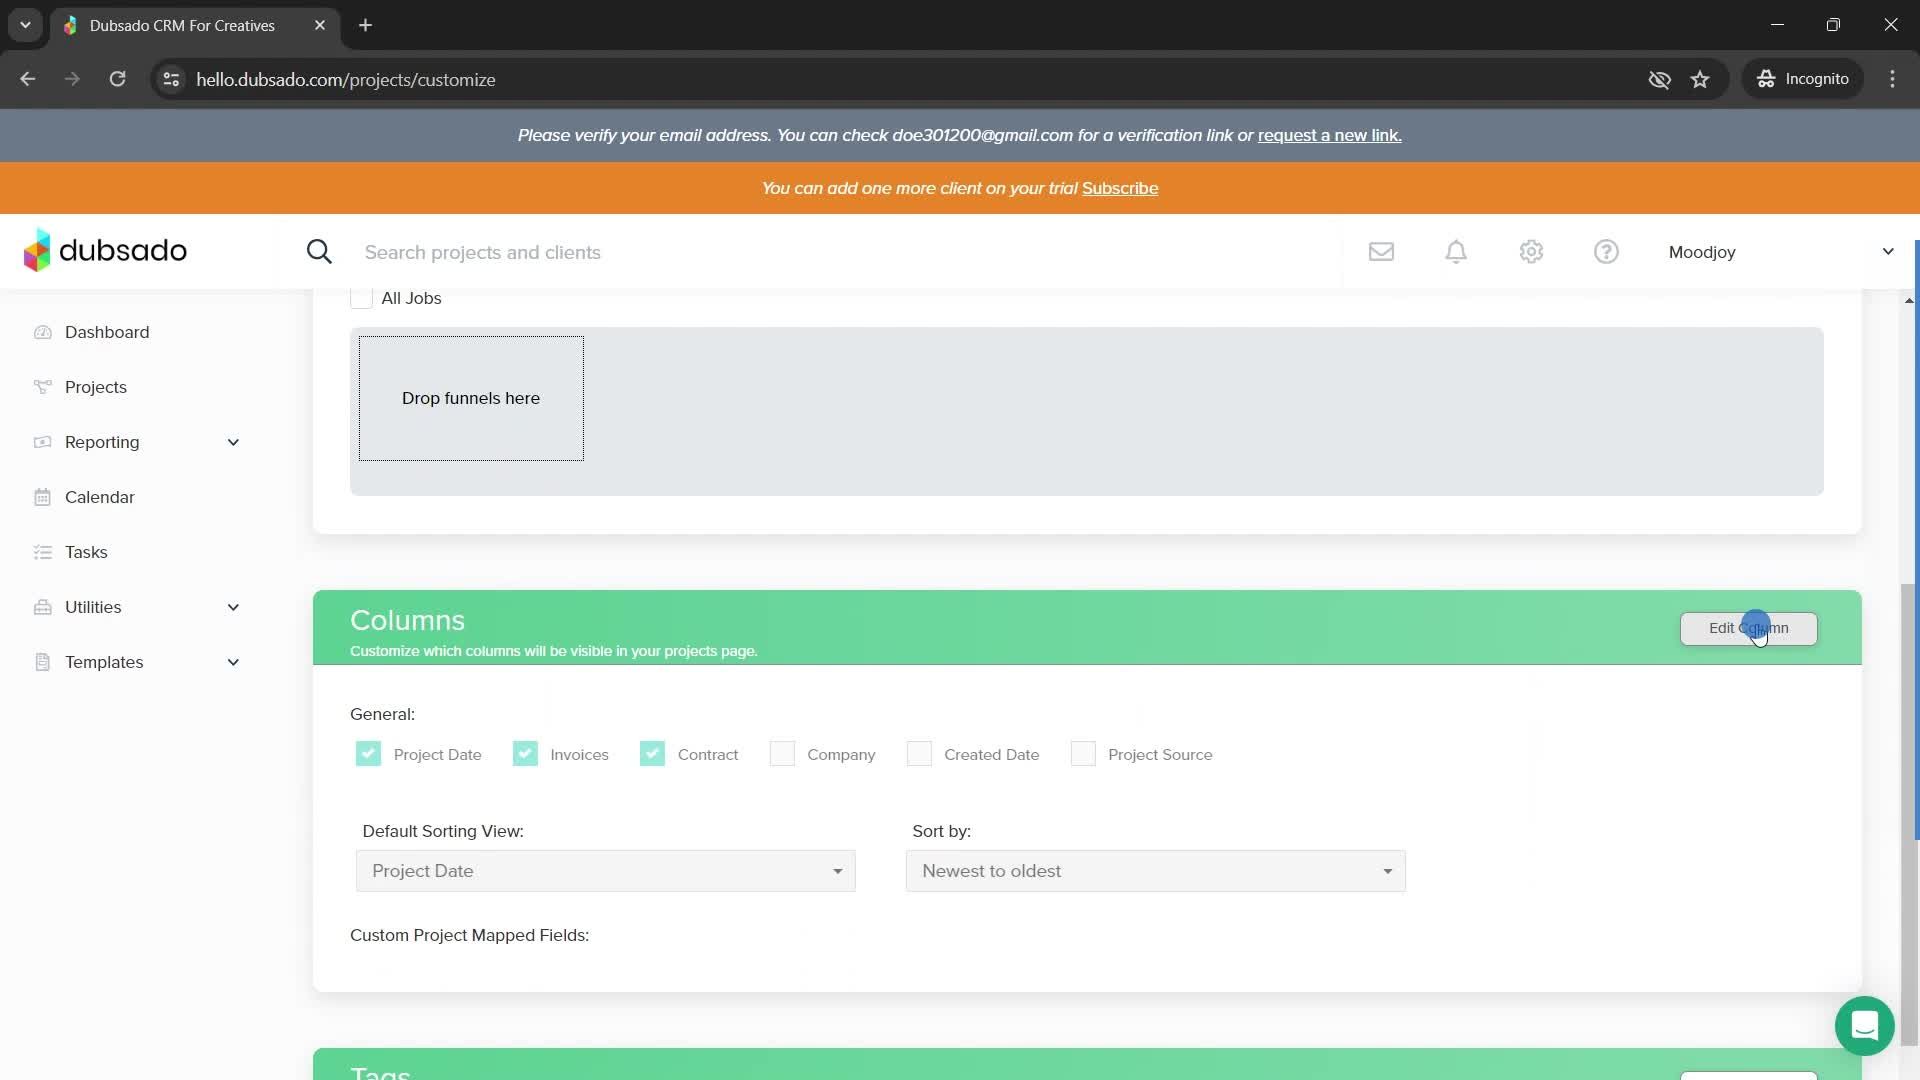Click the third-party cookies eye icon
Viewport: 1920px width, 1080px height.
[x=1659, y=79]
